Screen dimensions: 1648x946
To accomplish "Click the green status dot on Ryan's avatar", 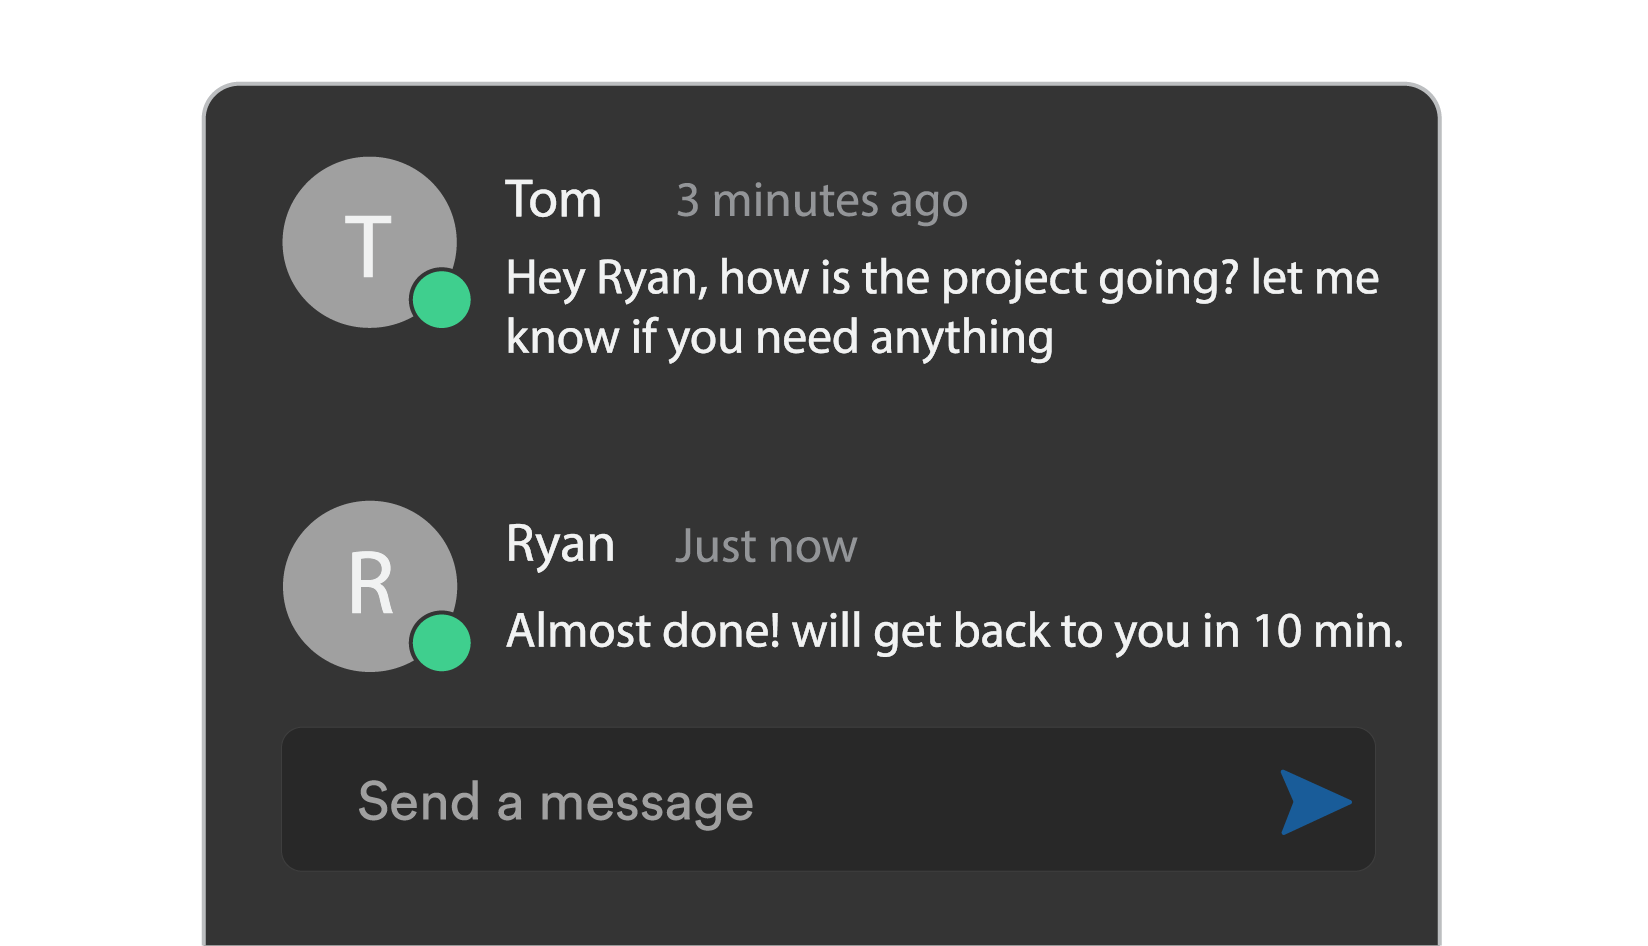I will 441,643.
